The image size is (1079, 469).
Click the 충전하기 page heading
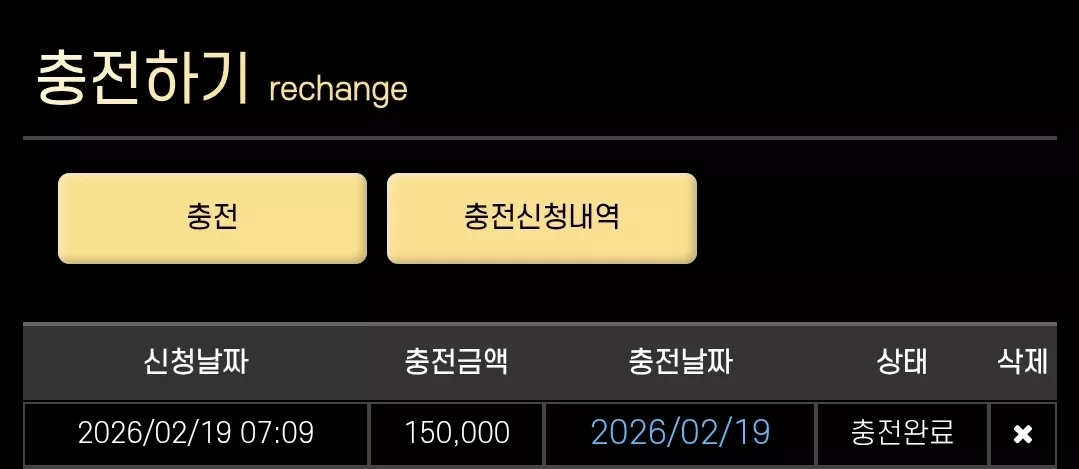[x=142, y=77]
